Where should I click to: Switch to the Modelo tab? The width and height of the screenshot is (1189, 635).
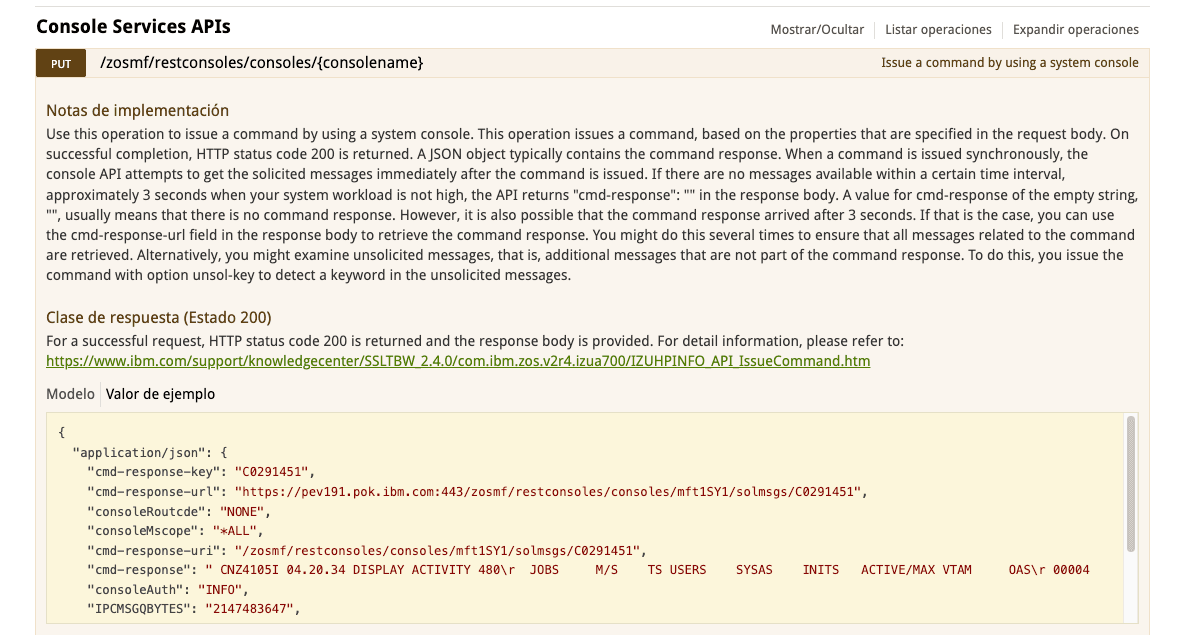[70, 394]
